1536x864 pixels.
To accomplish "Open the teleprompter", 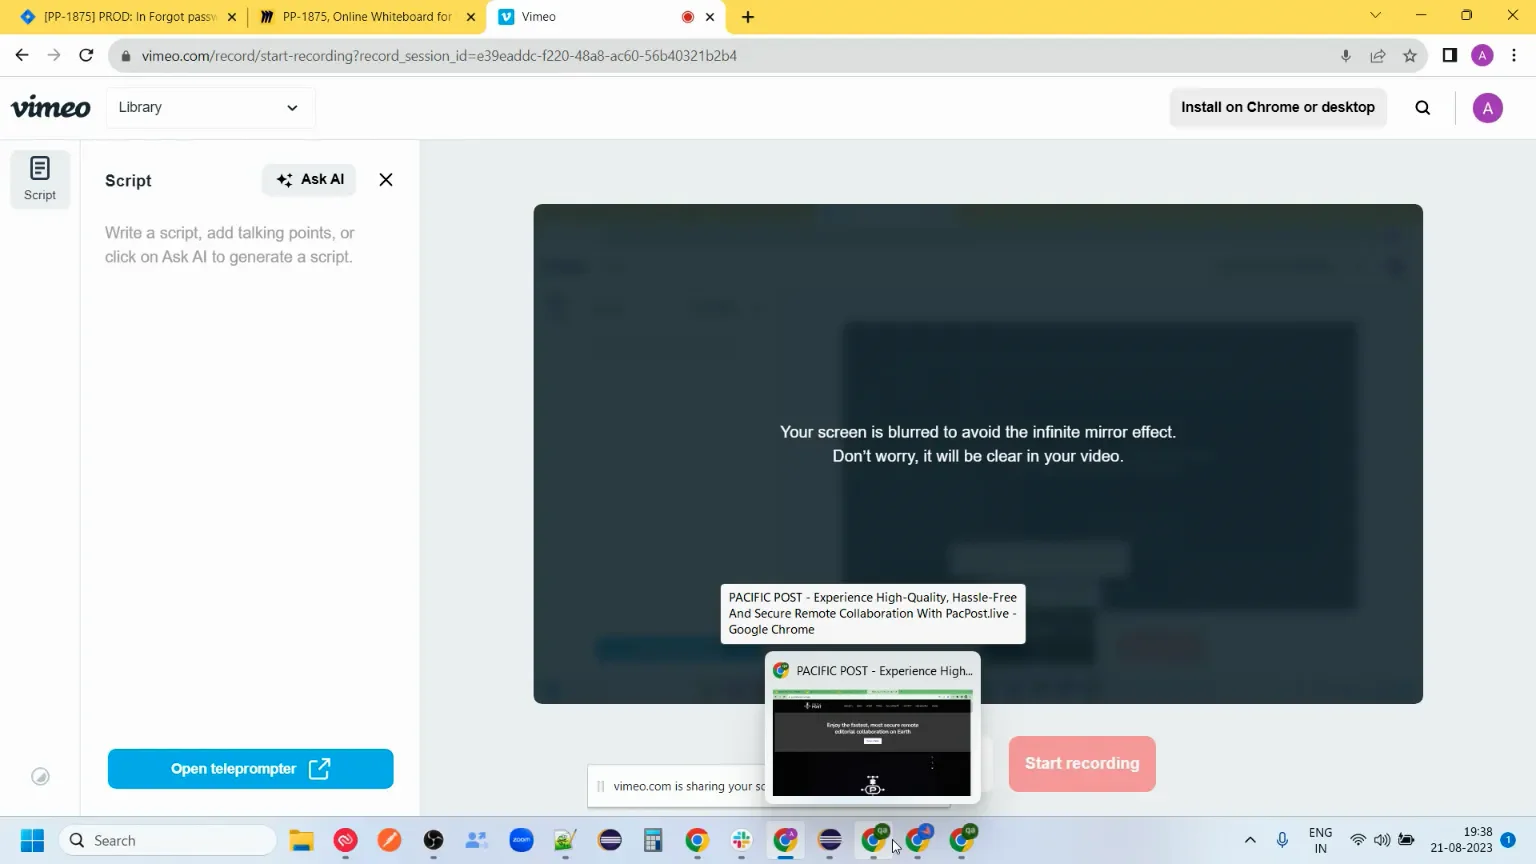I will pos(251,769).
